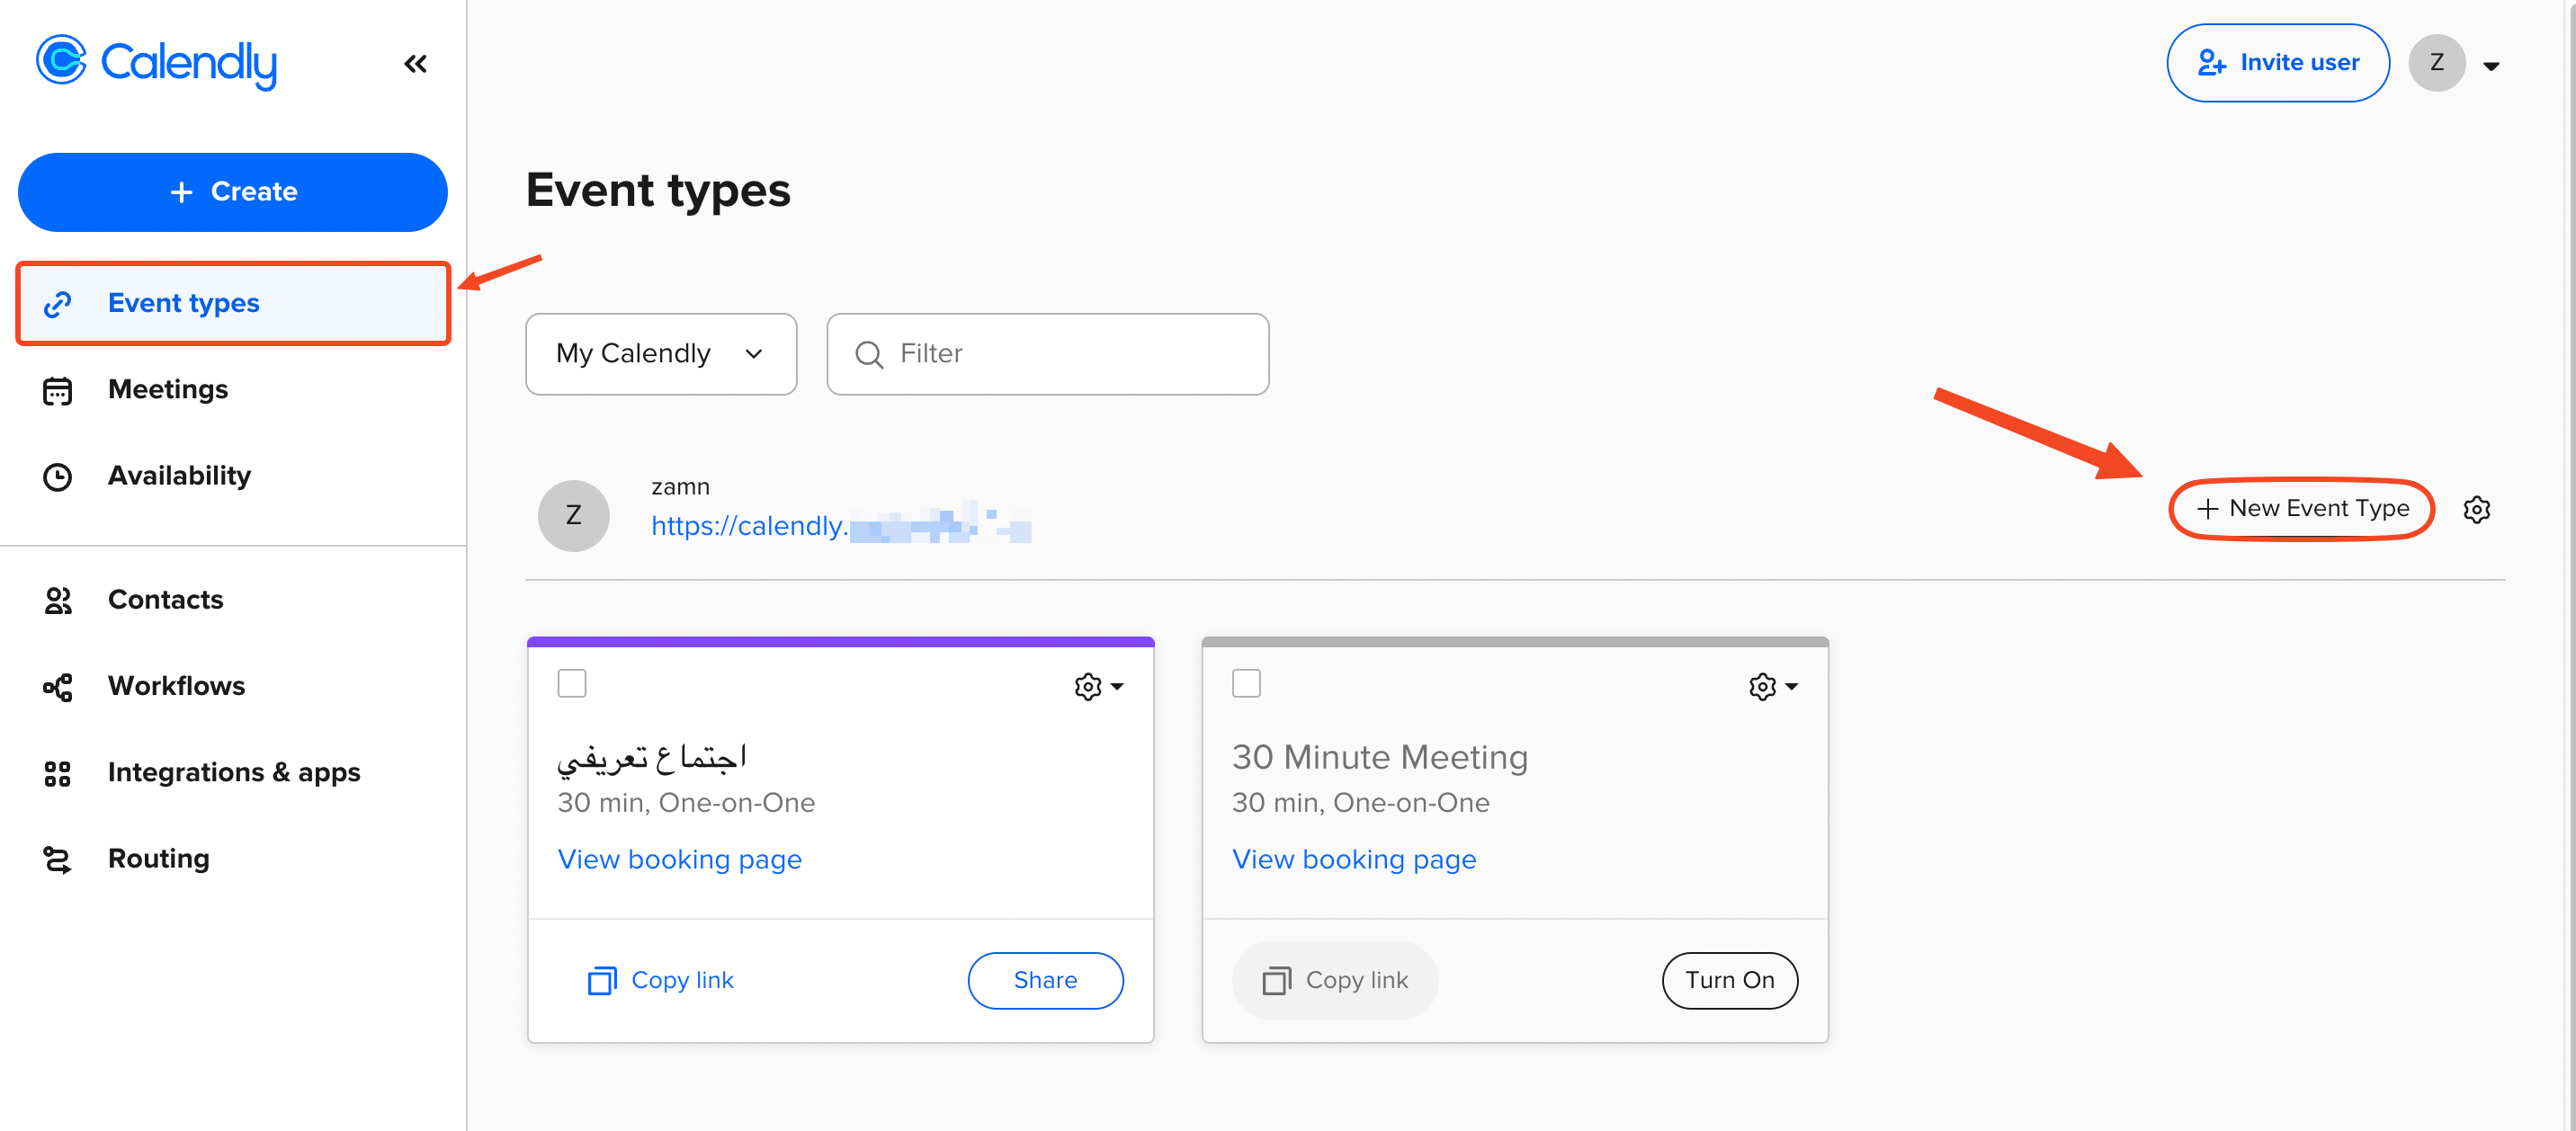Open Contacts from the sidebar
The image size is (2576, 1131).
tap(165, 599)
